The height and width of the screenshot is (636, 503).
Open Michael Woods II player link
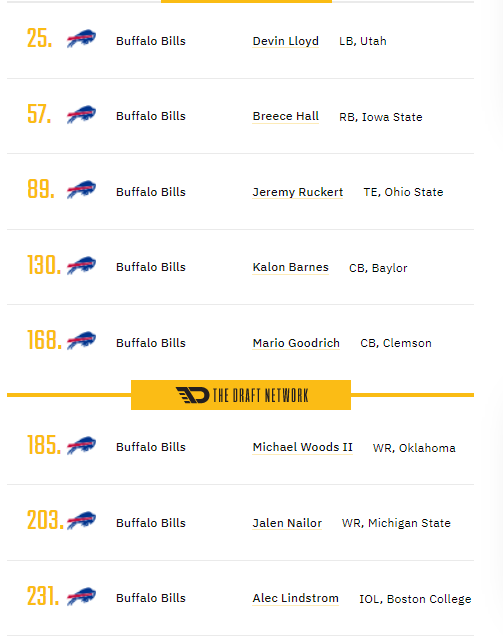tap(303, 447)
